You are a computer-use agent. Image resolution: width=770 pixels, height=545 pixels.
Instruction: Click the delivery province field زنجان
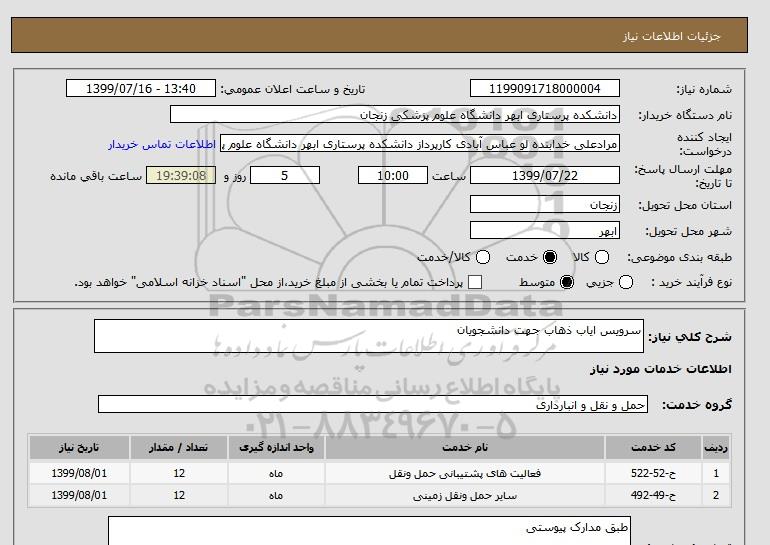pos(545,204)
